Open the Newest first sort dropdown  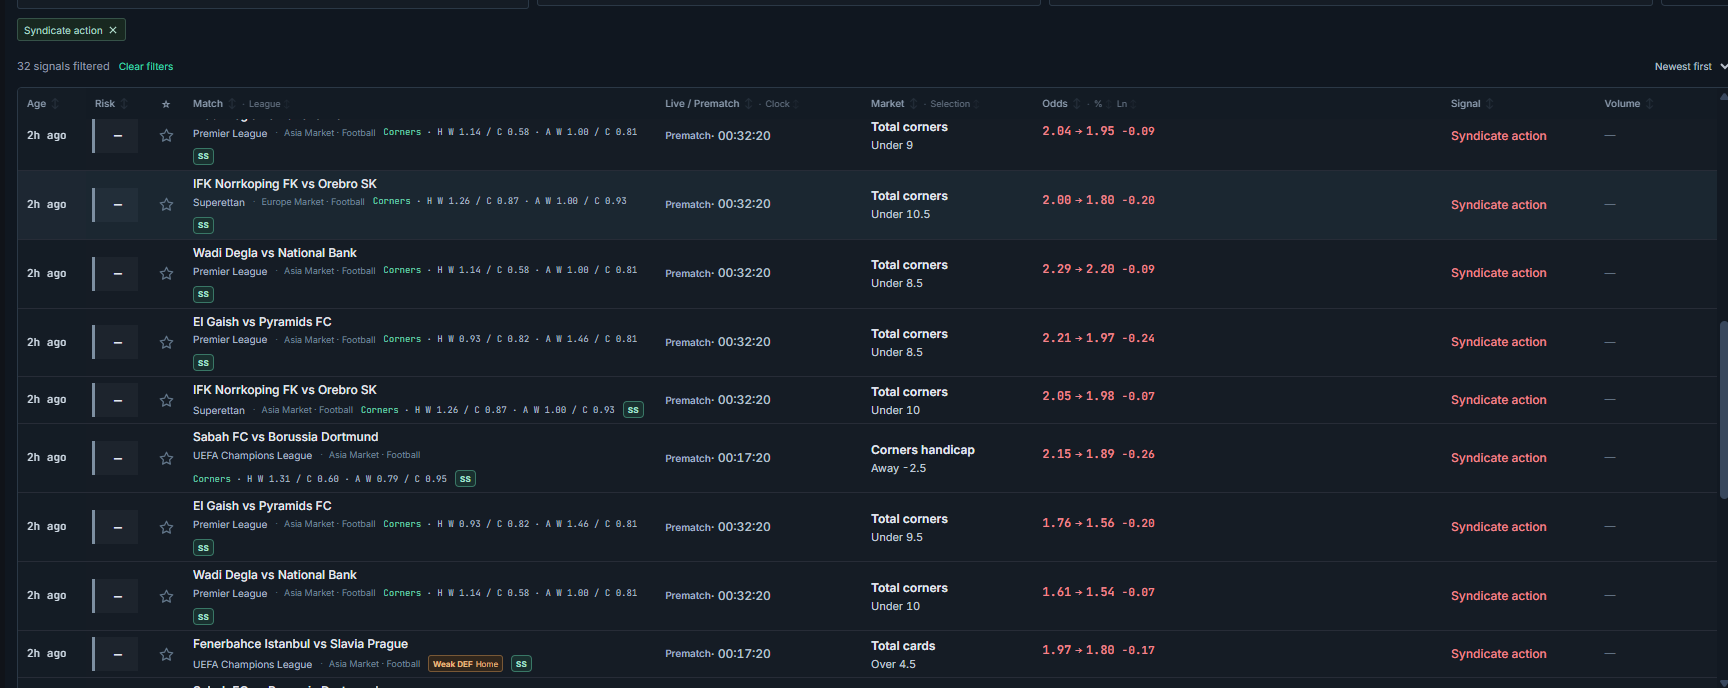[1690, 67]
